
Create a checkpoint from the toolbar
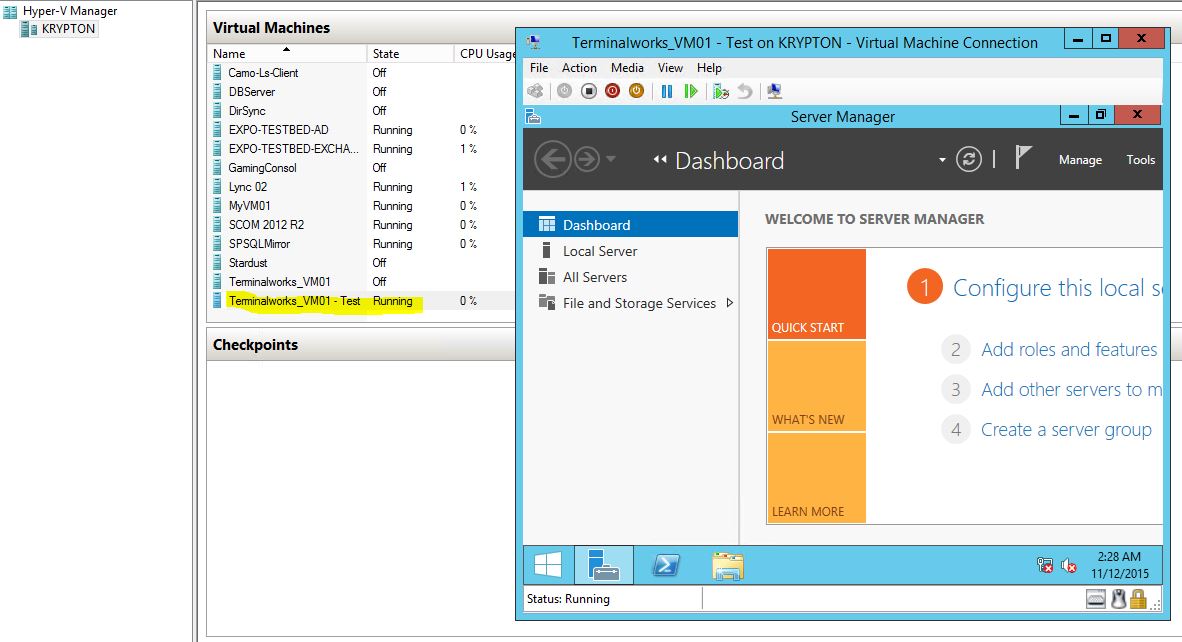point(721,91)
